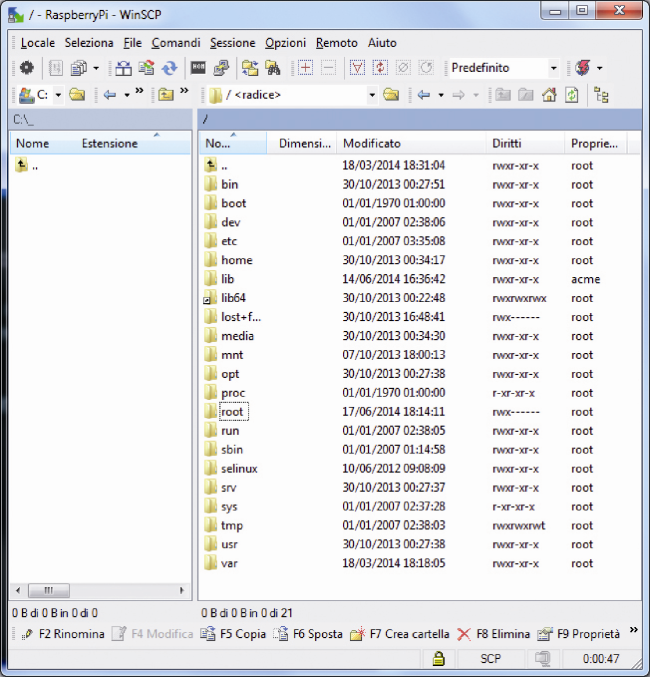Click the Synchronize directories icon
The width and height of the screenshot is (650, 677).
pos(169,68)
